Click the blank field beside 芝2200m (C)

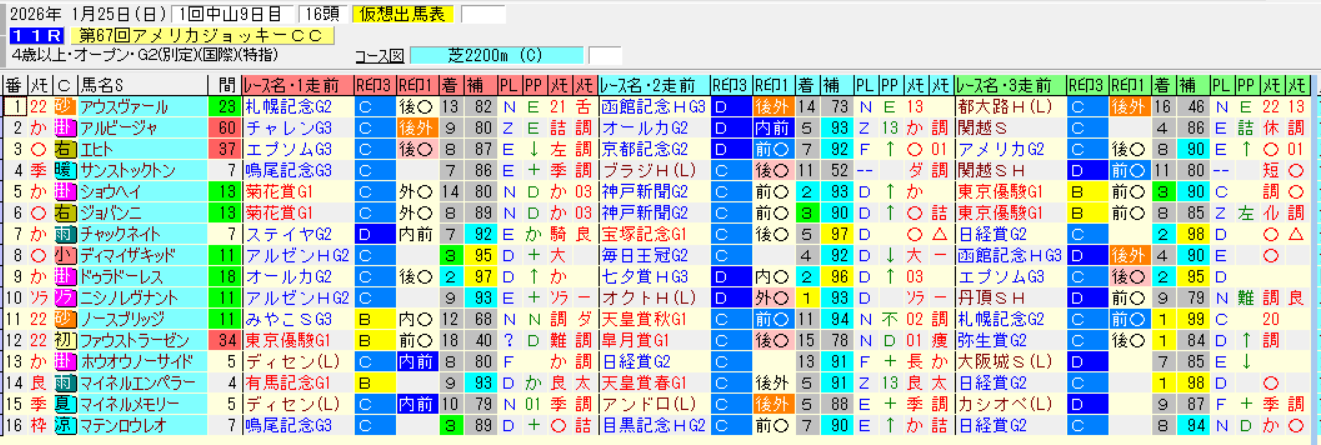point(605,55)
